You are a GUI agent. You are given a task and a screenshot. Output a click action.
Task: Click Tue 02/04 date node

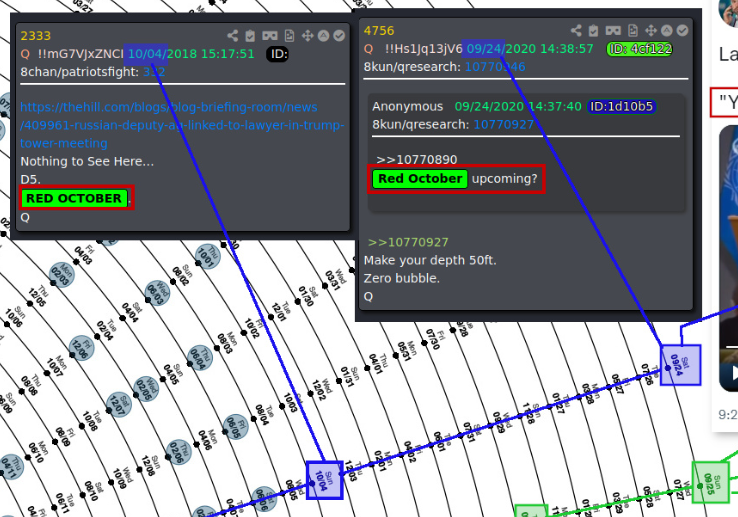97,336
